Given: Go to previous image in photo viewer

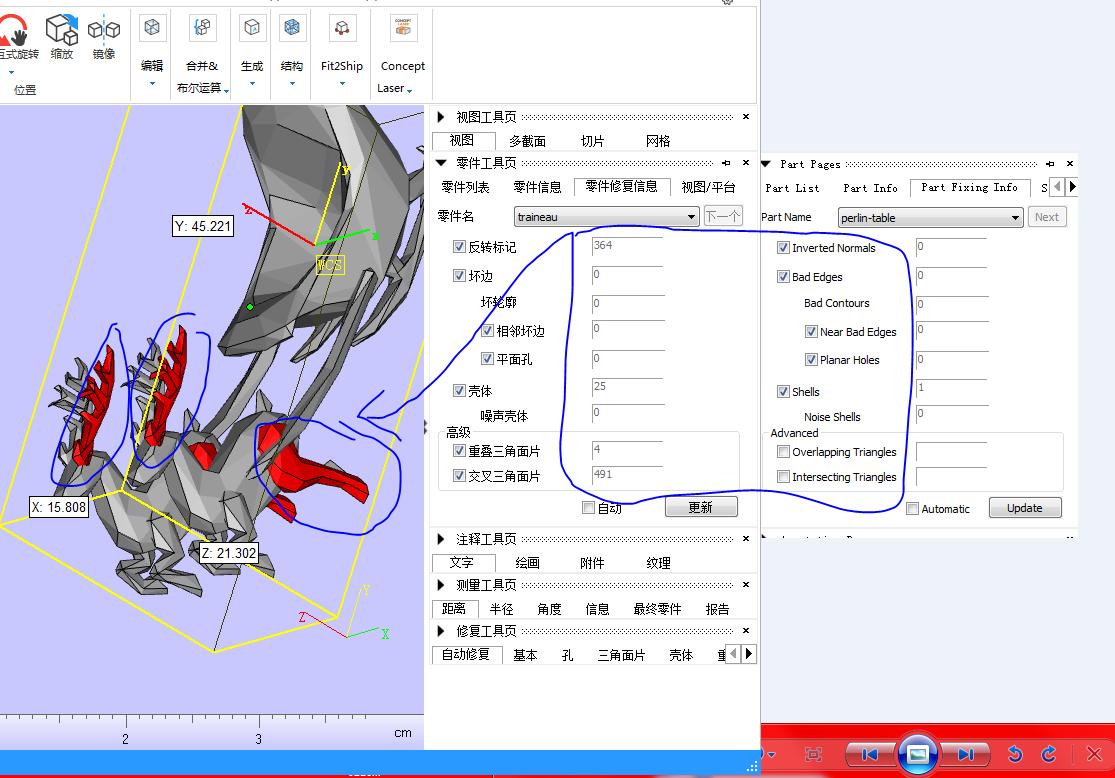Looking at the screenshot, I should 870,755.
